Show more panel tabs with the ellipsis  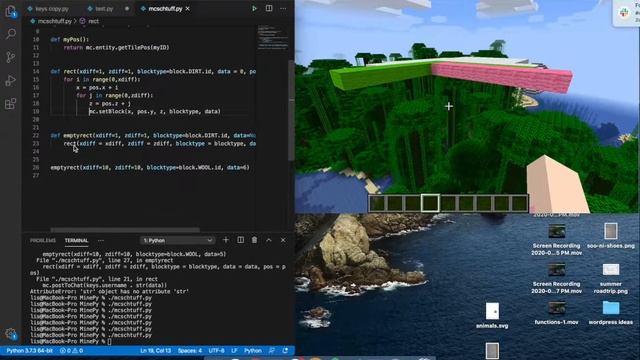click(x=101, y=240)
